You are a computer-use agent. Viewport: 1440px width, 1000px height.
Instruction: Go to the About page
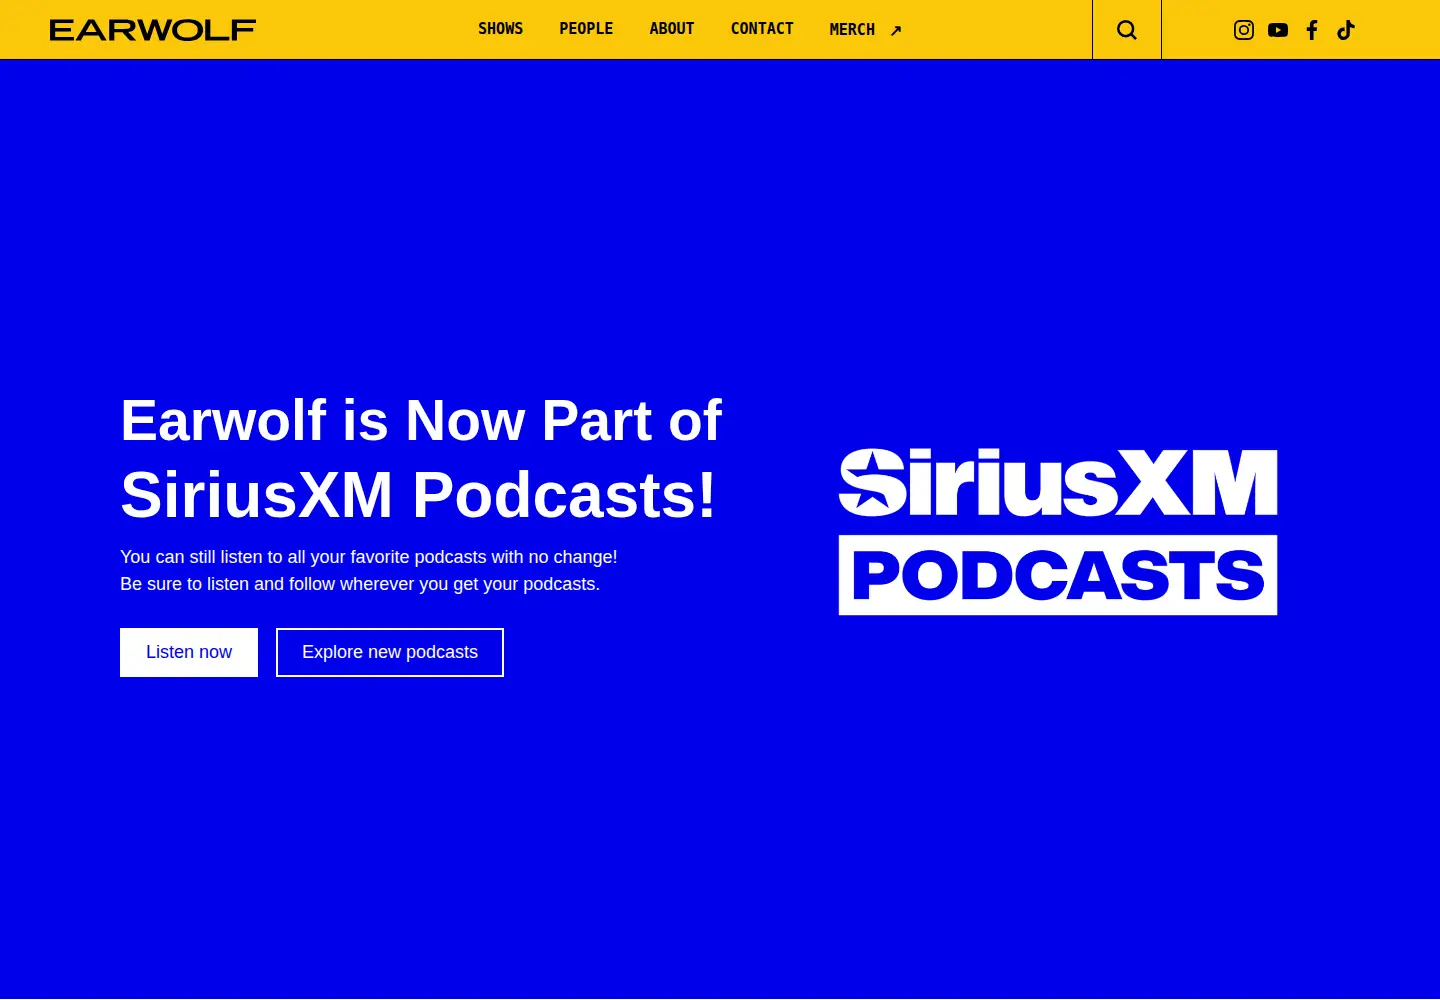(x=672, y=29)
